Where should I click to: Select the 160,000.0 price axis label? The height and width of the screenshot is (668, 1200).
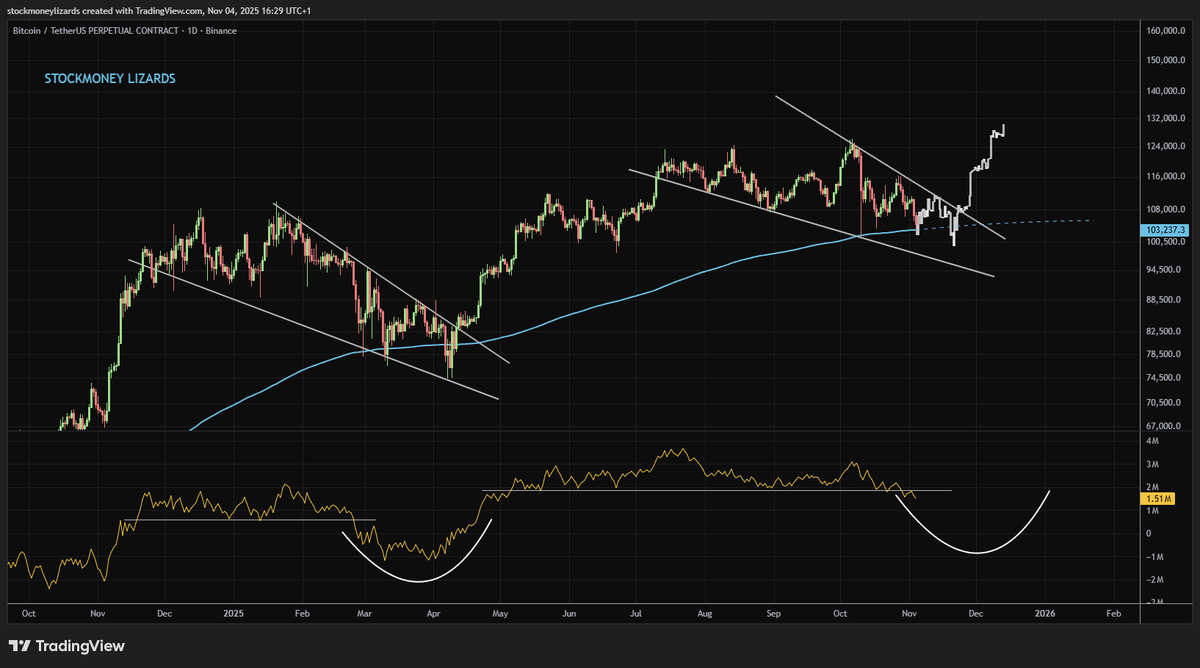[x=1166, y=31]
